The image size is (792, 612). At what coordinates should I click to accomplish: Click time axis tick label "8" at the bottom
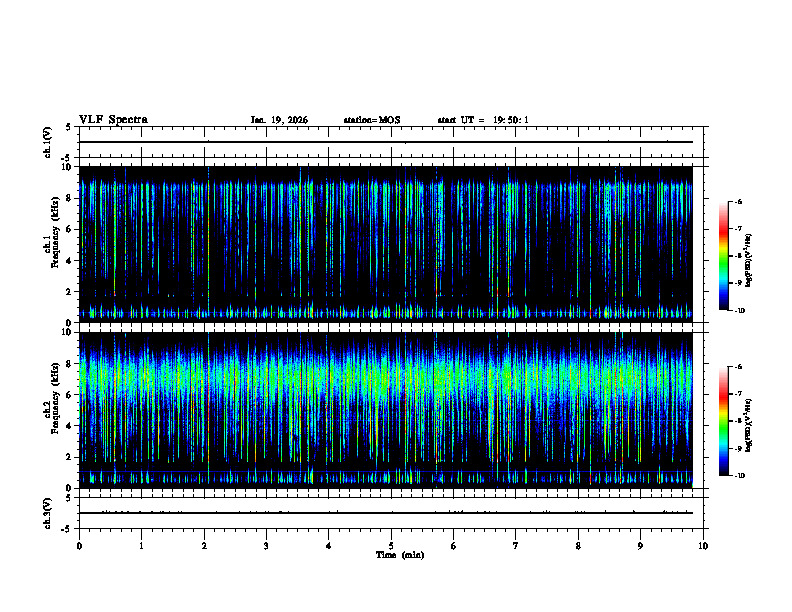(578, 546)
